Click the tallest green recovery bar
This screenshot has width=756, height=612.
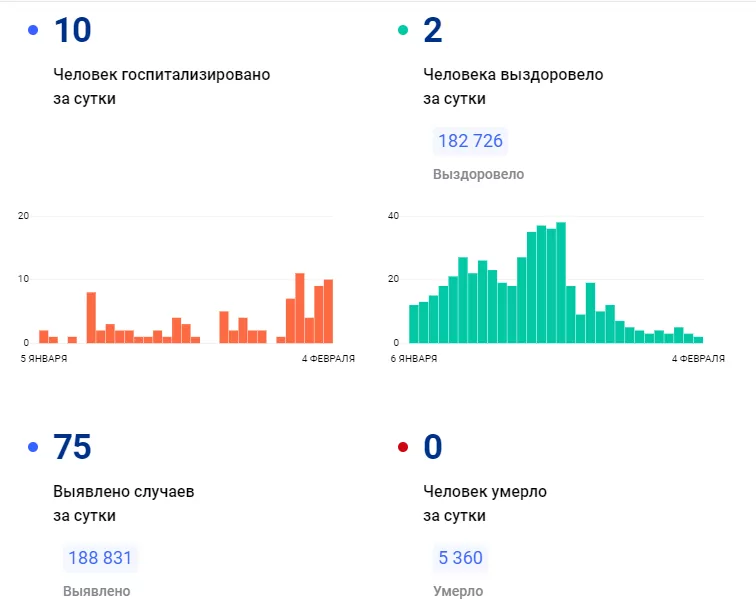[561, 283]
